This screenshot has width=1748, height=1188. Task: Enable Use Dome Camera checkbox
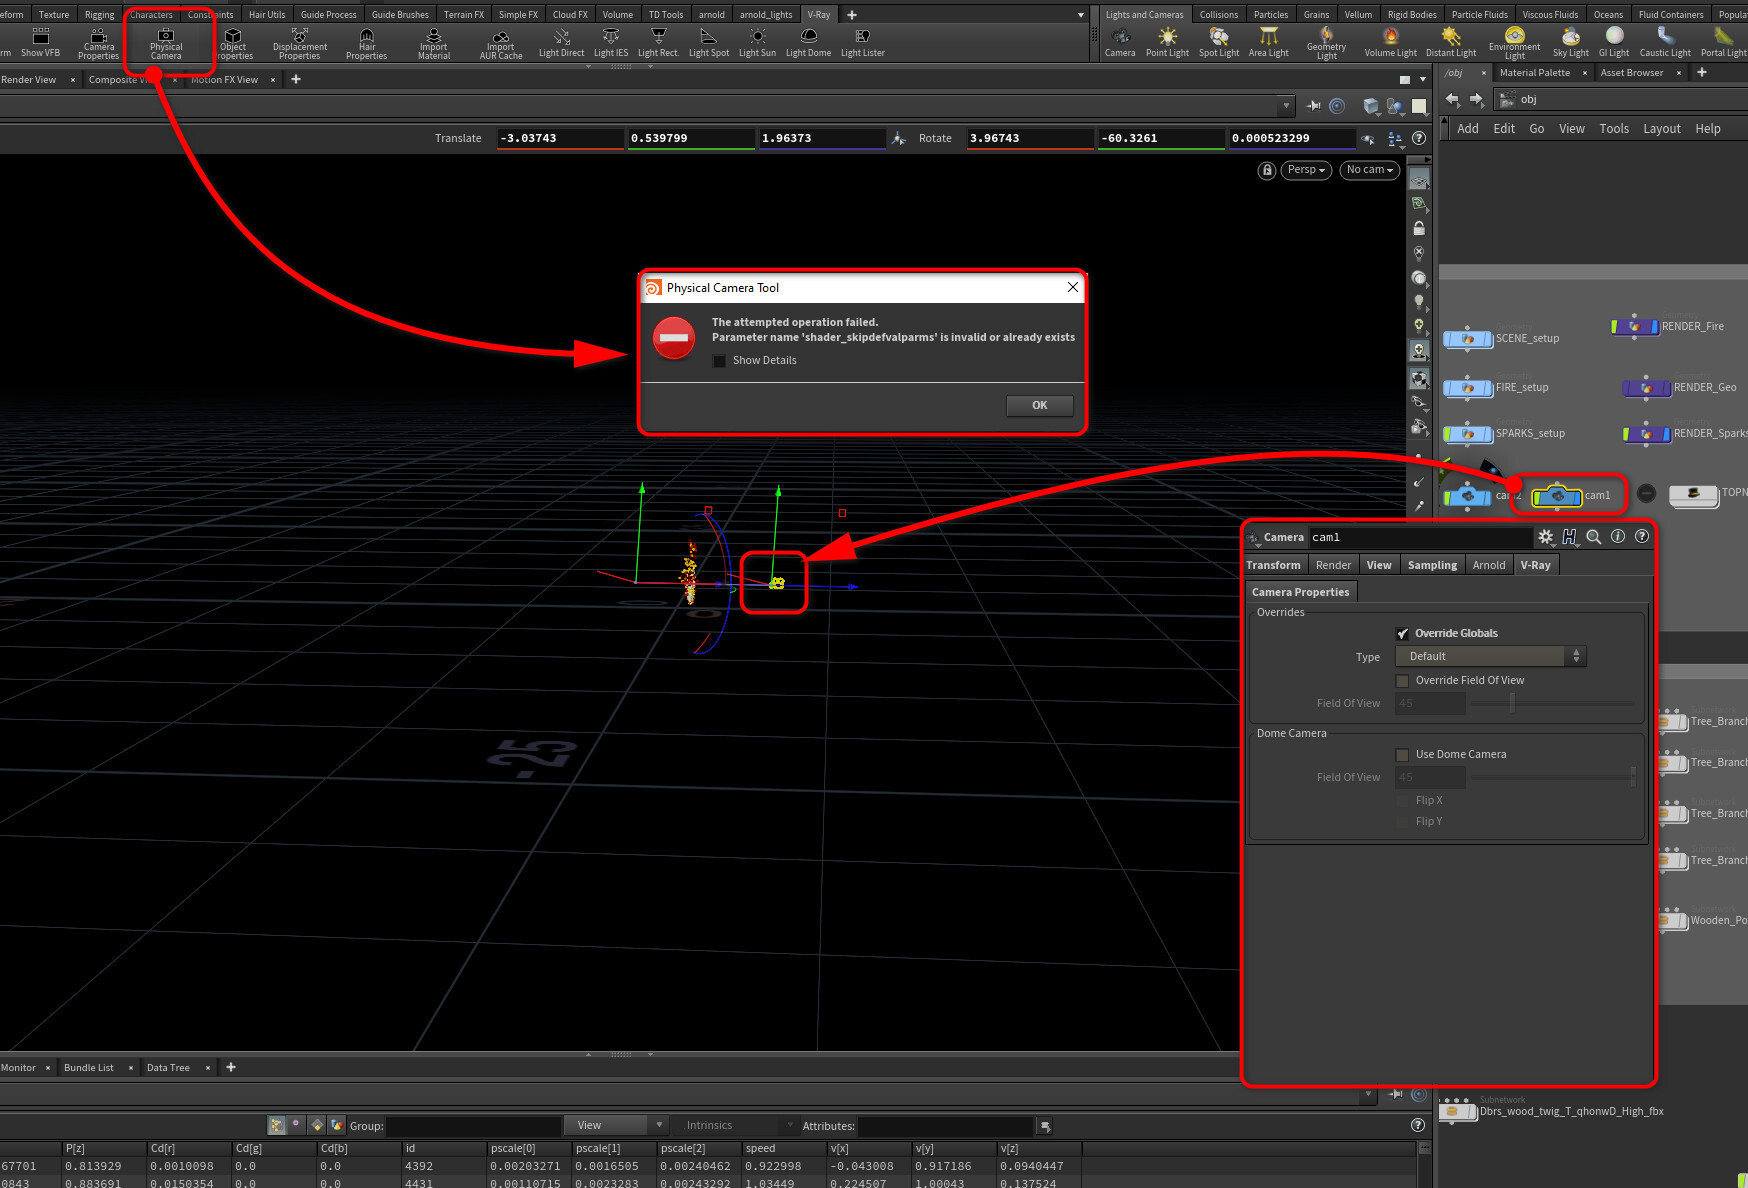[x=1402, y=755]
